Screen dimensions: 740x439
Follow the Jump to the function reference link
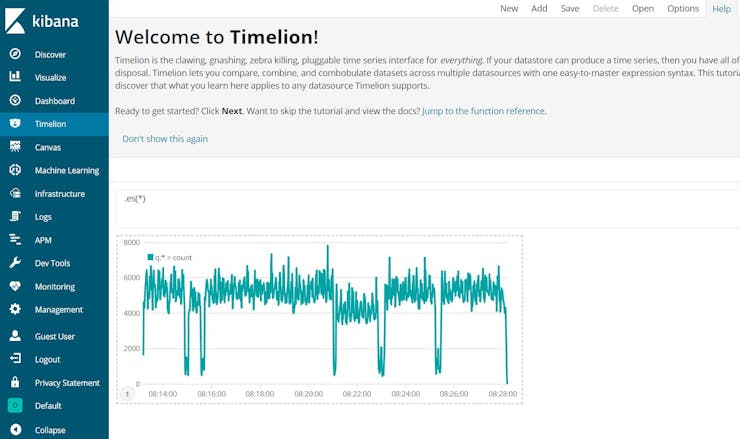point(483,111)
